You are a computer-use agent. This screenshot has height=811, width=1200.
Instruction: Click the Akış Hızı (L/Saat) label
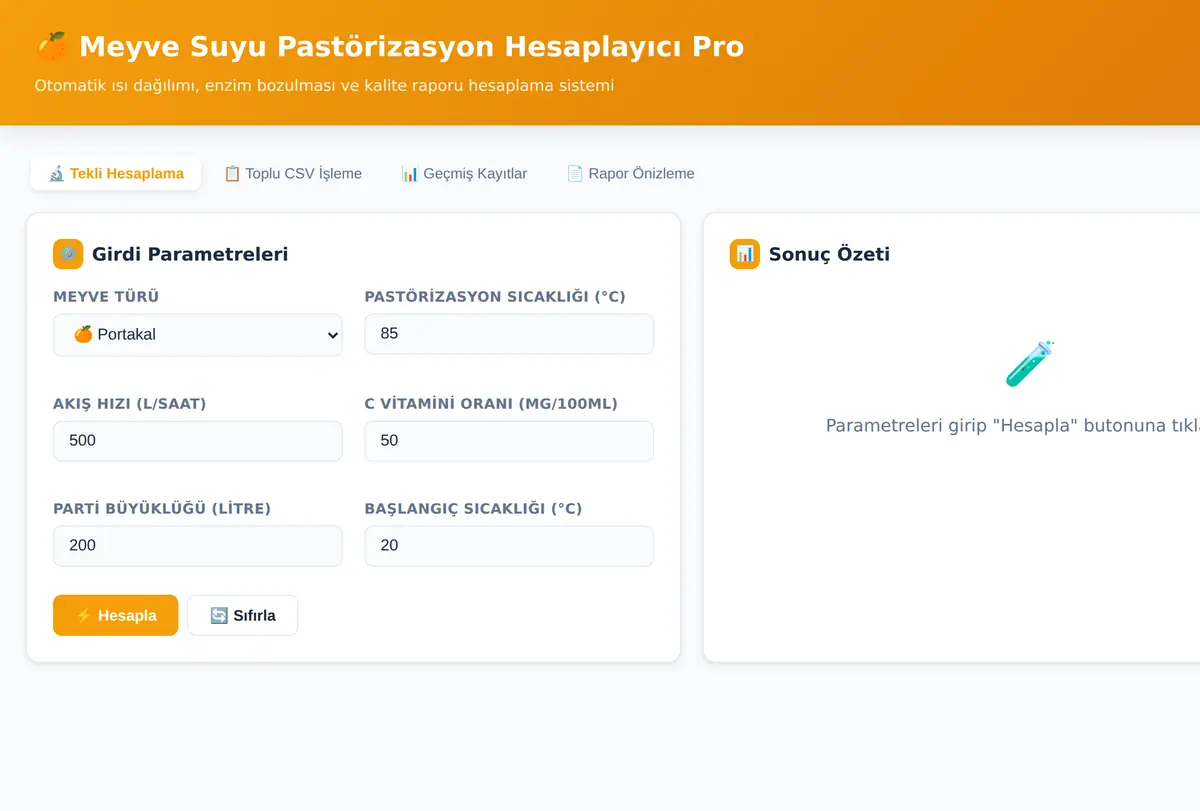[x=130, y=404]
